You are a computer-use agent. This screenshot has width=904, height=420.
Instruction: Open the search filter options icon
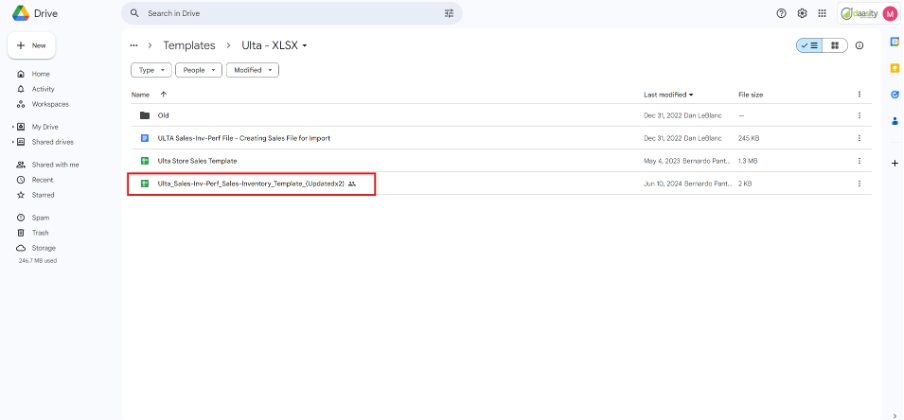[449, 13]
